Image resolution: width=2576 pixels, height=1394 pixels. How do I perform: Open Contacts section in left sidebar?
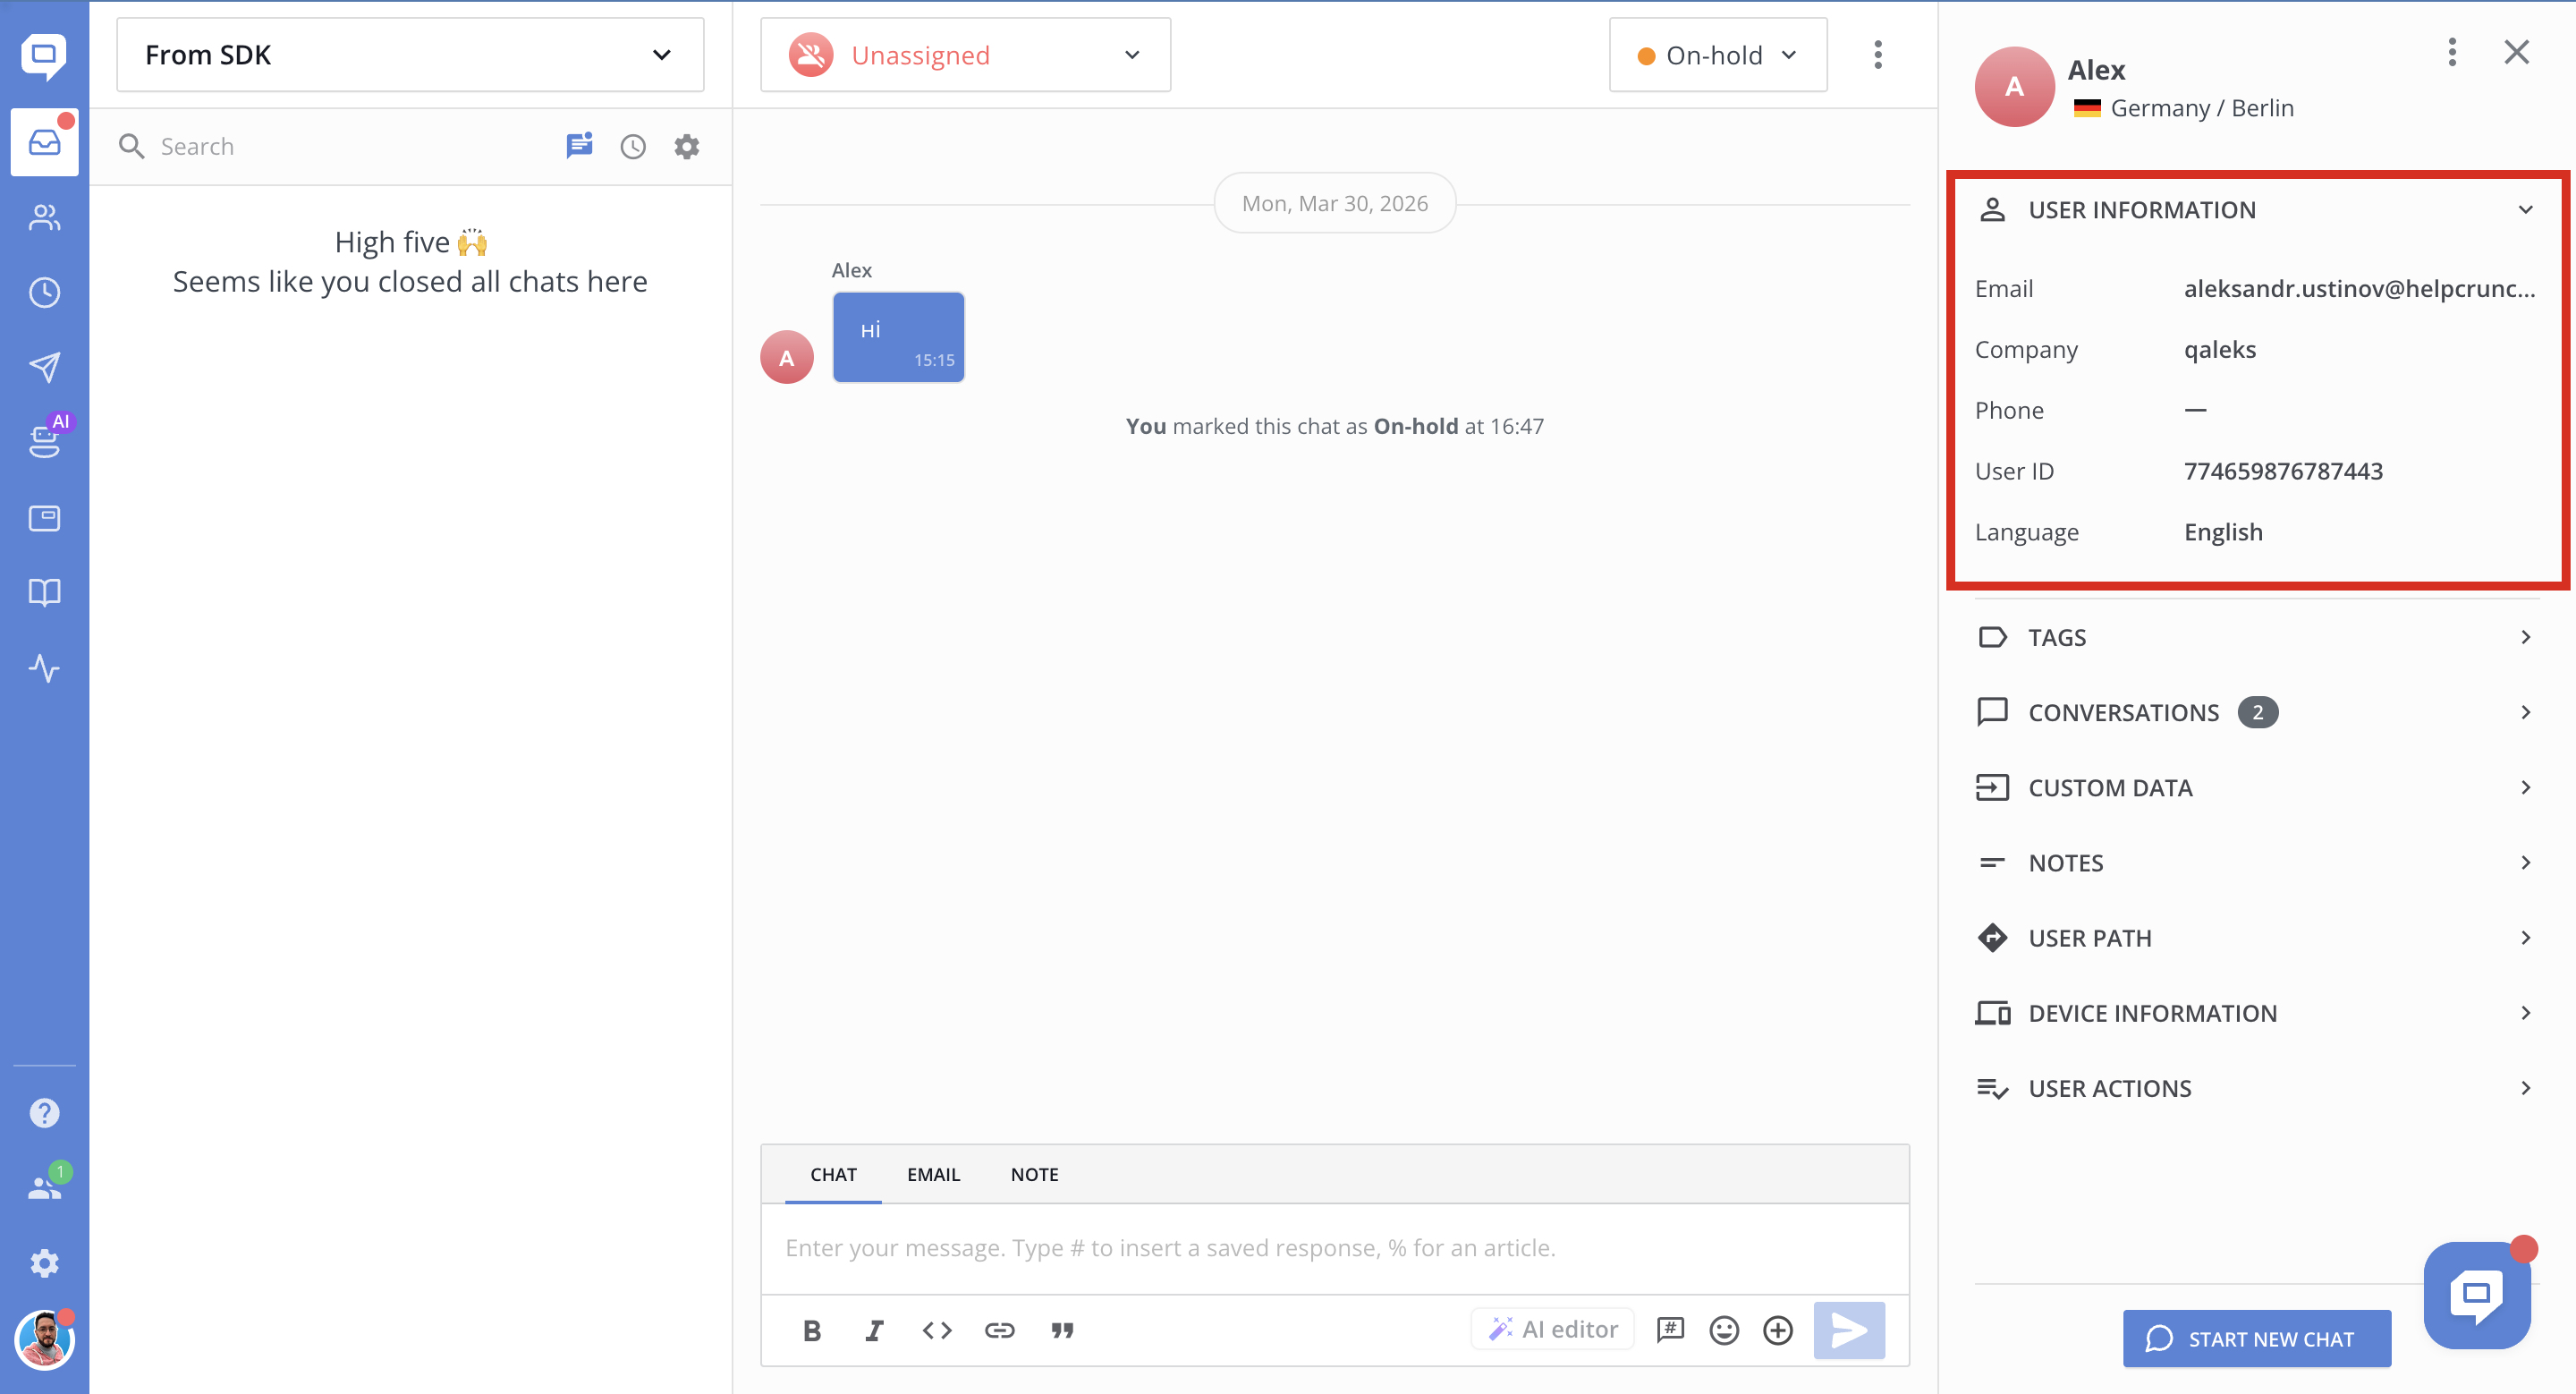[44, 217]
